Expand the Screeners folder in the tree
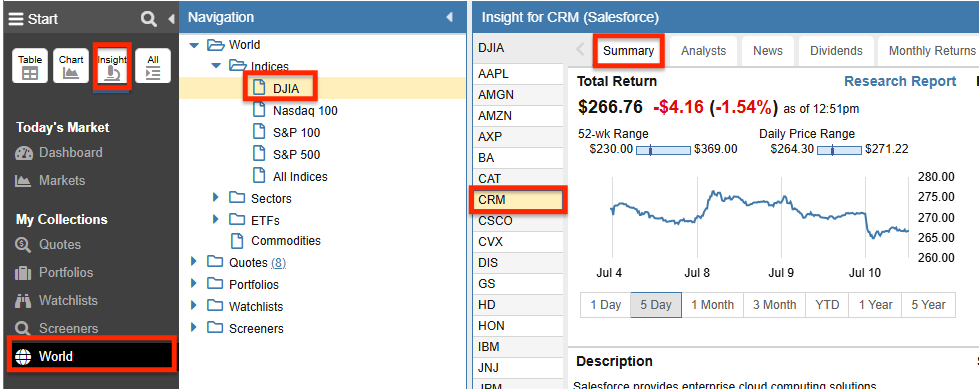 click(194, 327)
